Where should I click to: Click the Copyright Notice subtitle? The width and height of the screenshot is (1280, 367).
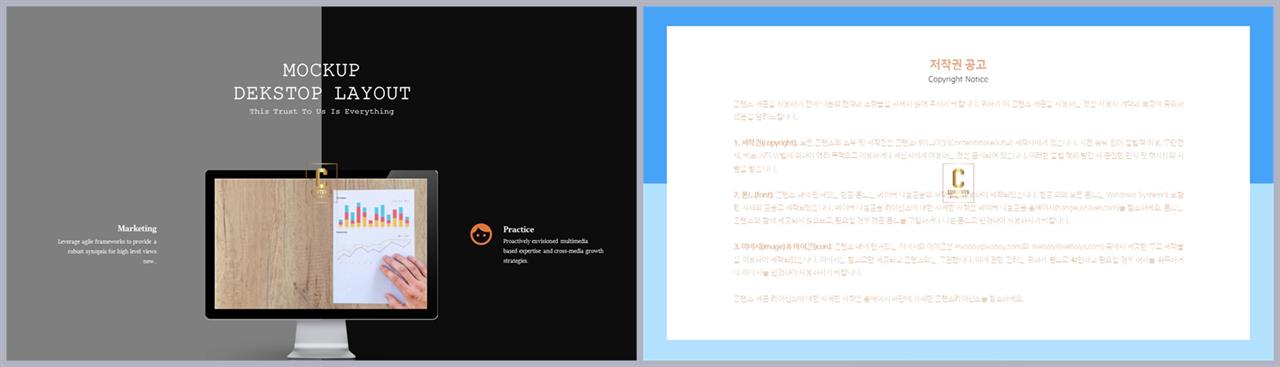click(x=958, y=78)
